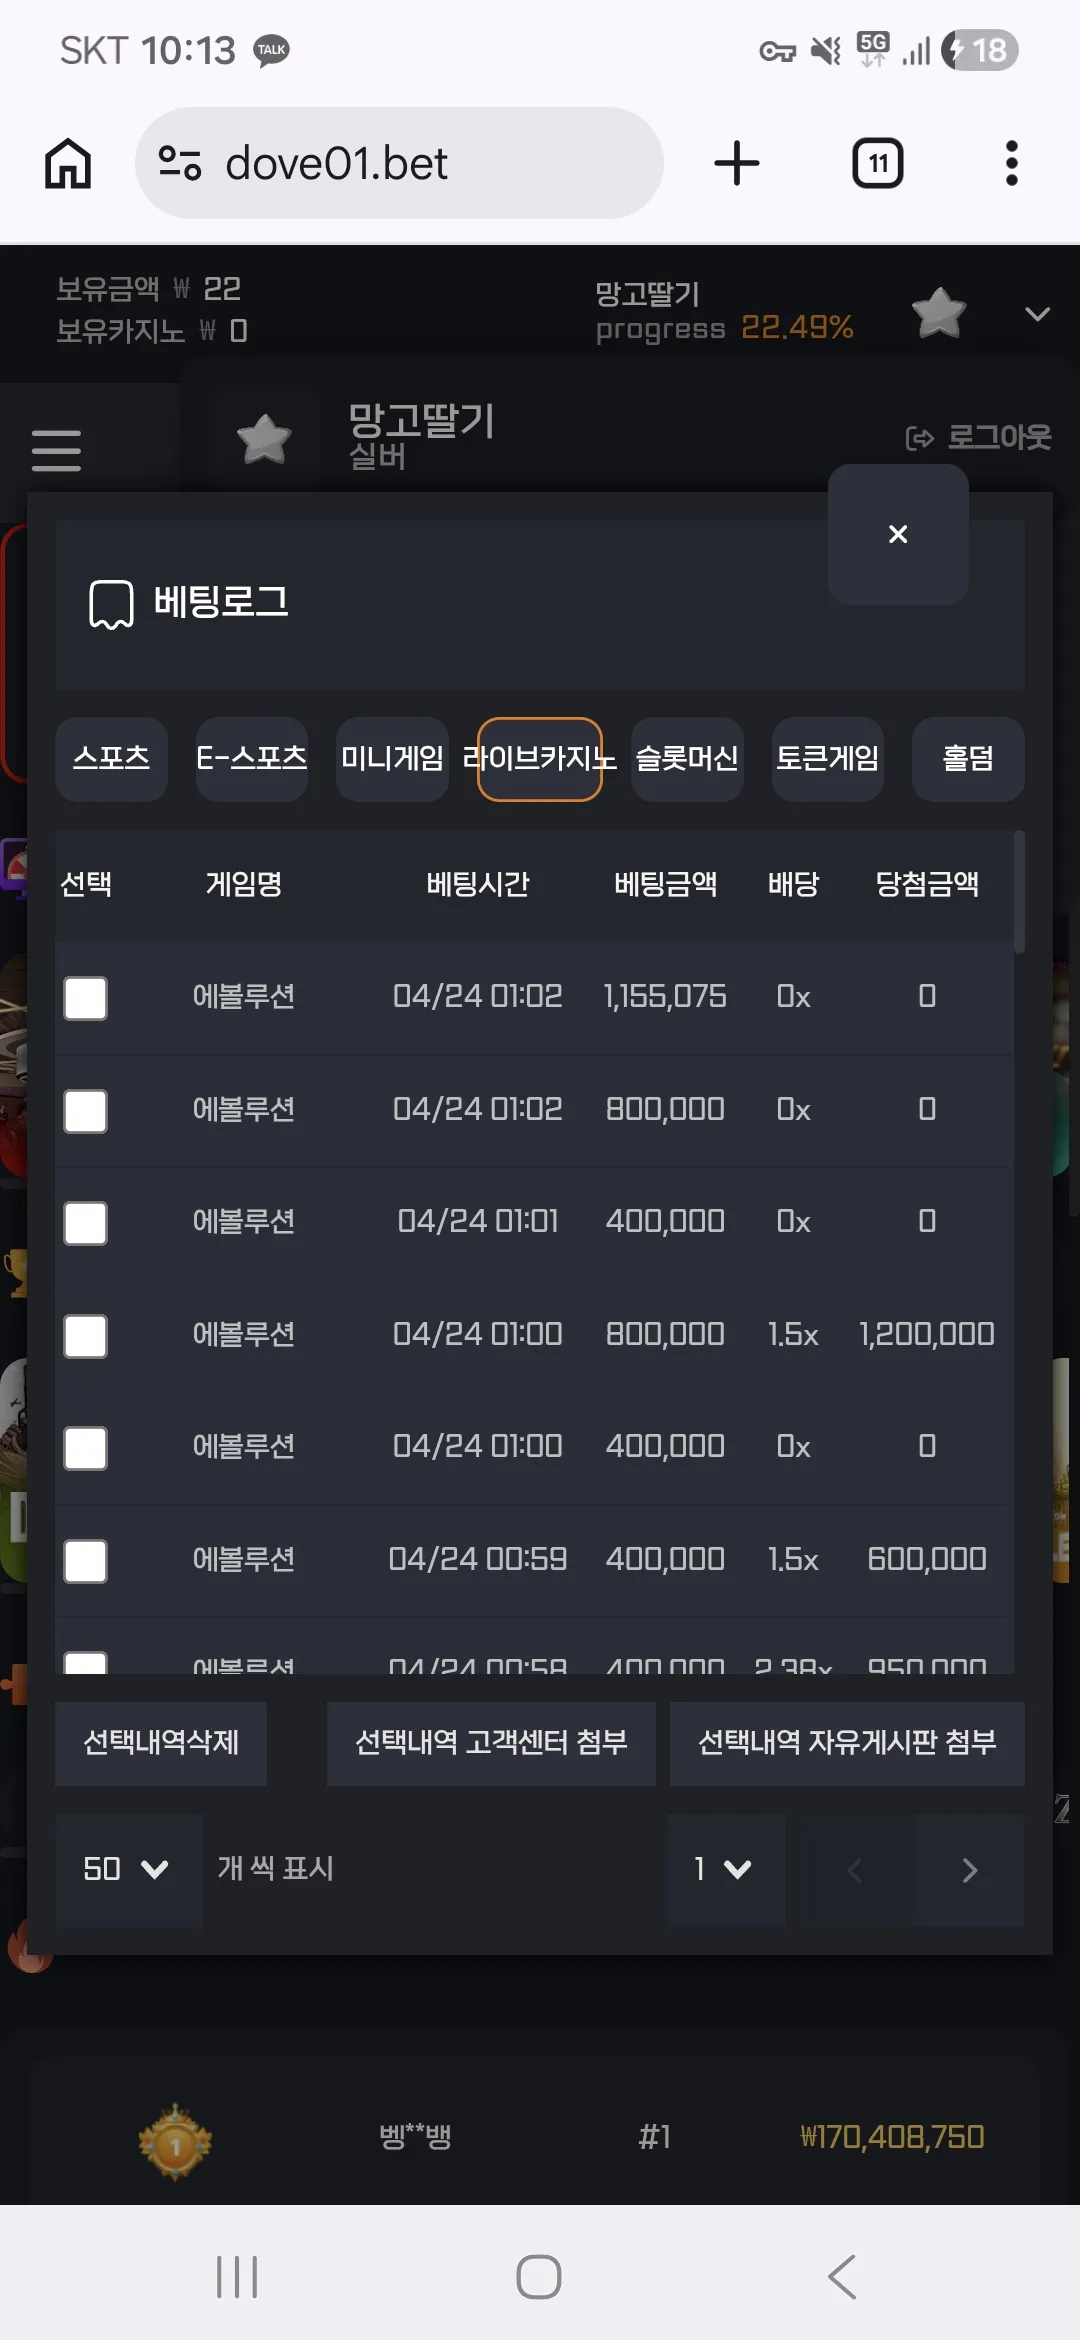Viewport: 1080px width, 2340px height.
Task: Tap the browser home icon
Action: coord(68,163)
